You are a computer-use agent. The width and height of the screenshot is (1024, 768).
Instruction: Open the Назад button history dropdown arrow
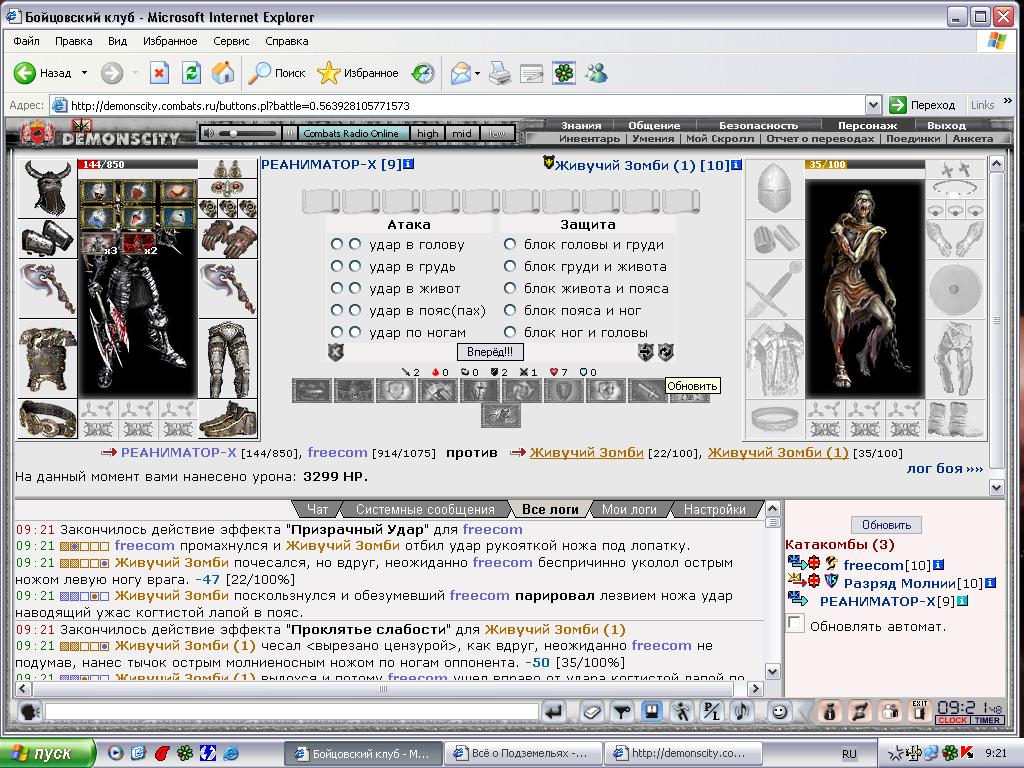tap(84, 73)
